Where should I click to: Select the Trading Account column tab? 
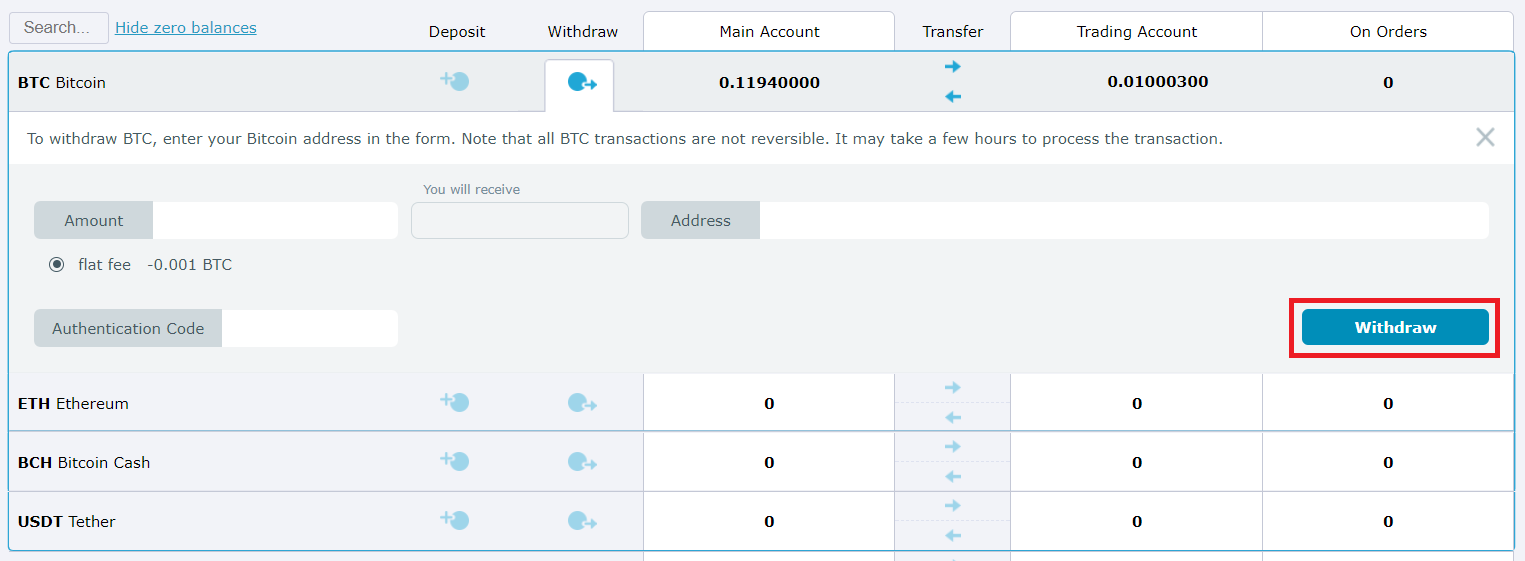[x=1136, y=32]
